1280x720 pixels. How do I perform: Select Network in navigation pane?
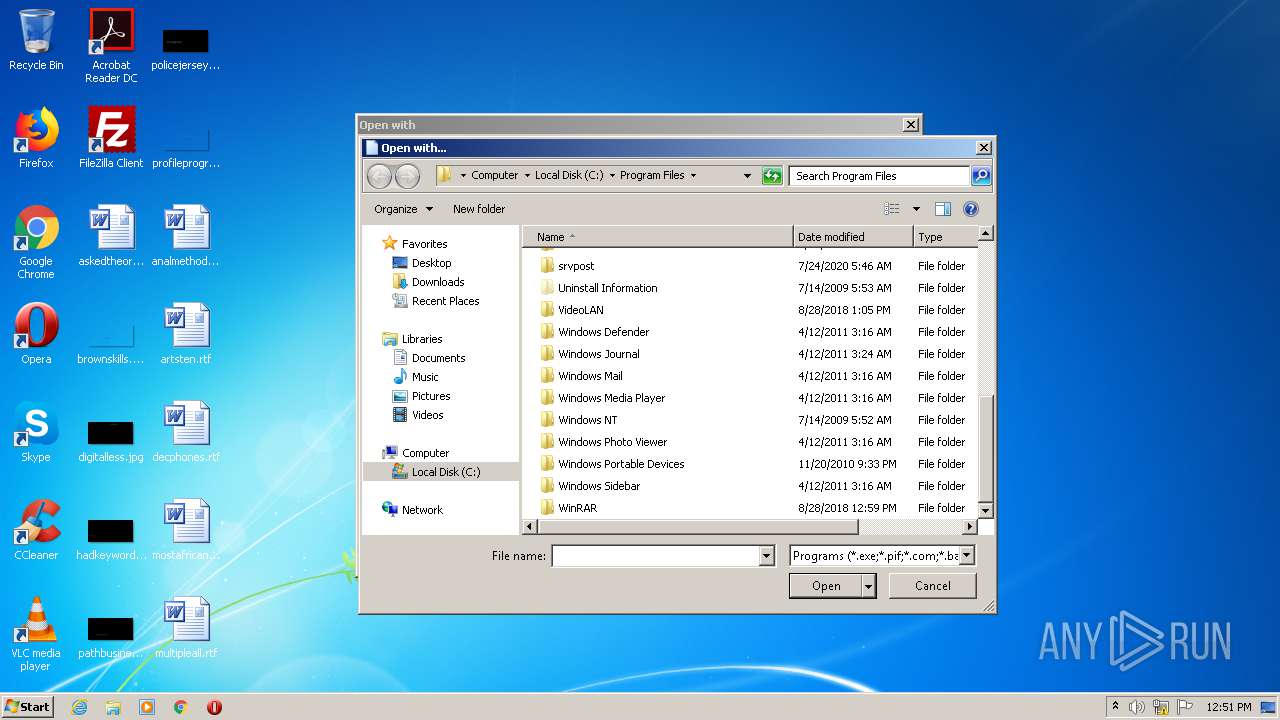click(x=422, y=510)
